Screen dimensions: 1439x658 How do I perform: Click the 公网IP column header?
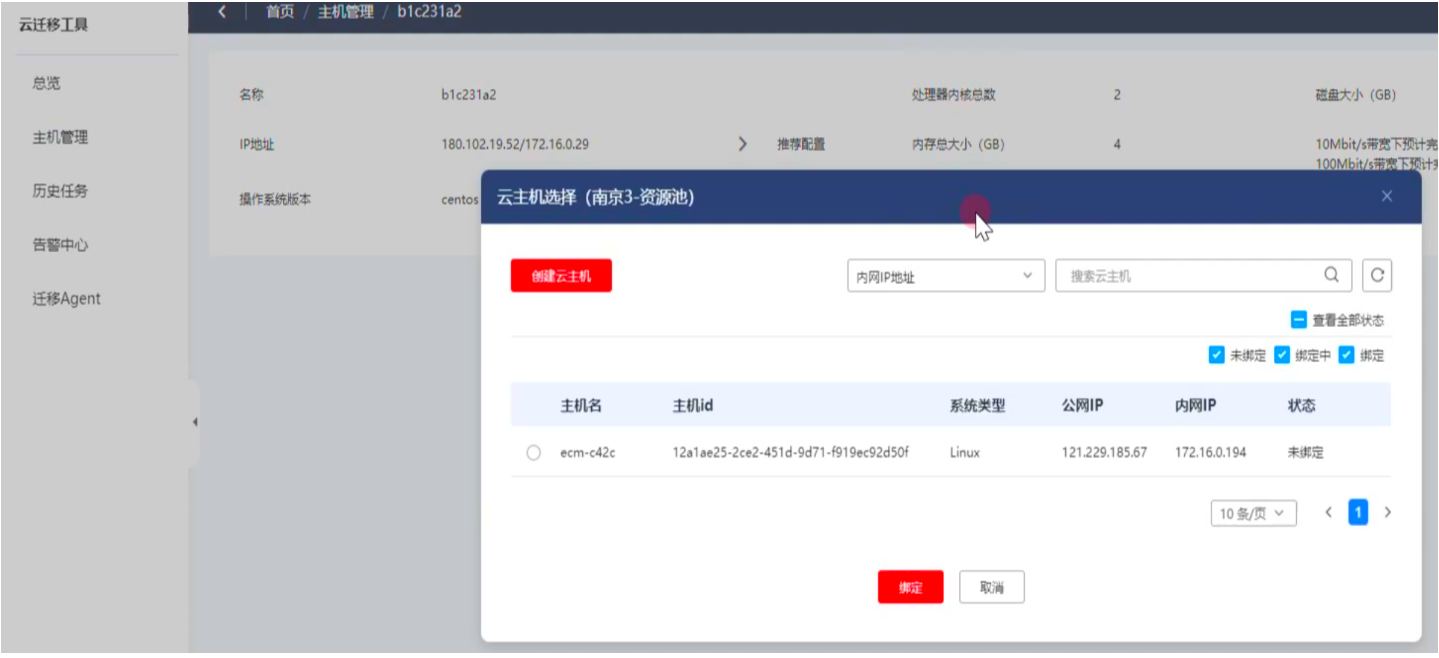point(1082,406)
